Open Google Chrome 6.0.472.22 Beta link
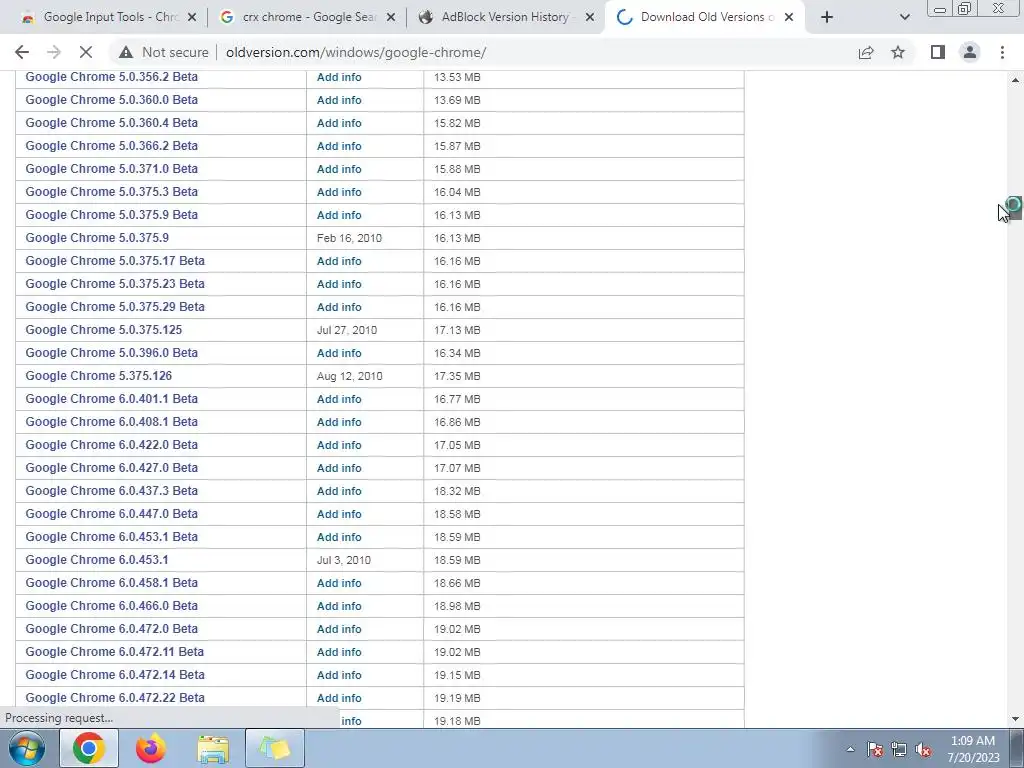Image resolution: width=1024 pixels, height=768 pixels. pyautogui.click(x=115, y=697)
